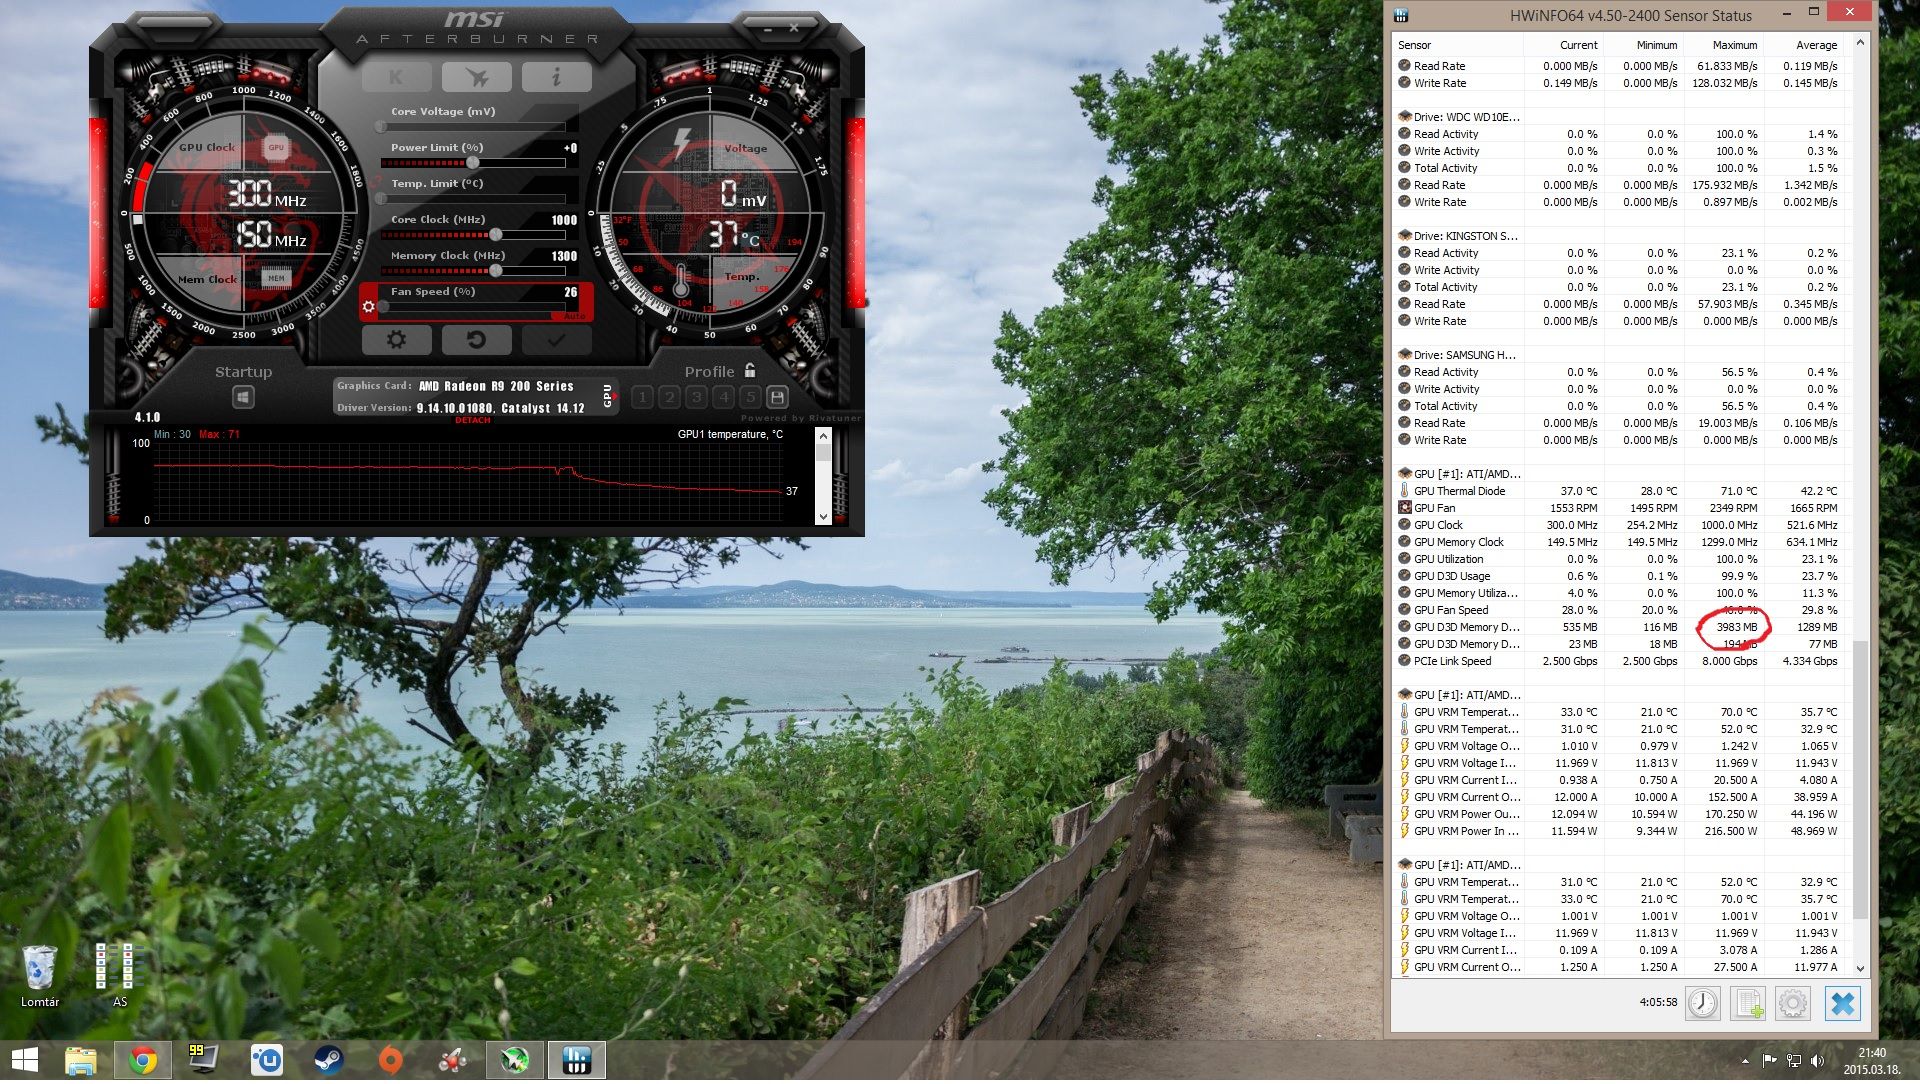Toggle the Profile lock icon
The image size is (1920, 1084).
(x=750, y=370)
